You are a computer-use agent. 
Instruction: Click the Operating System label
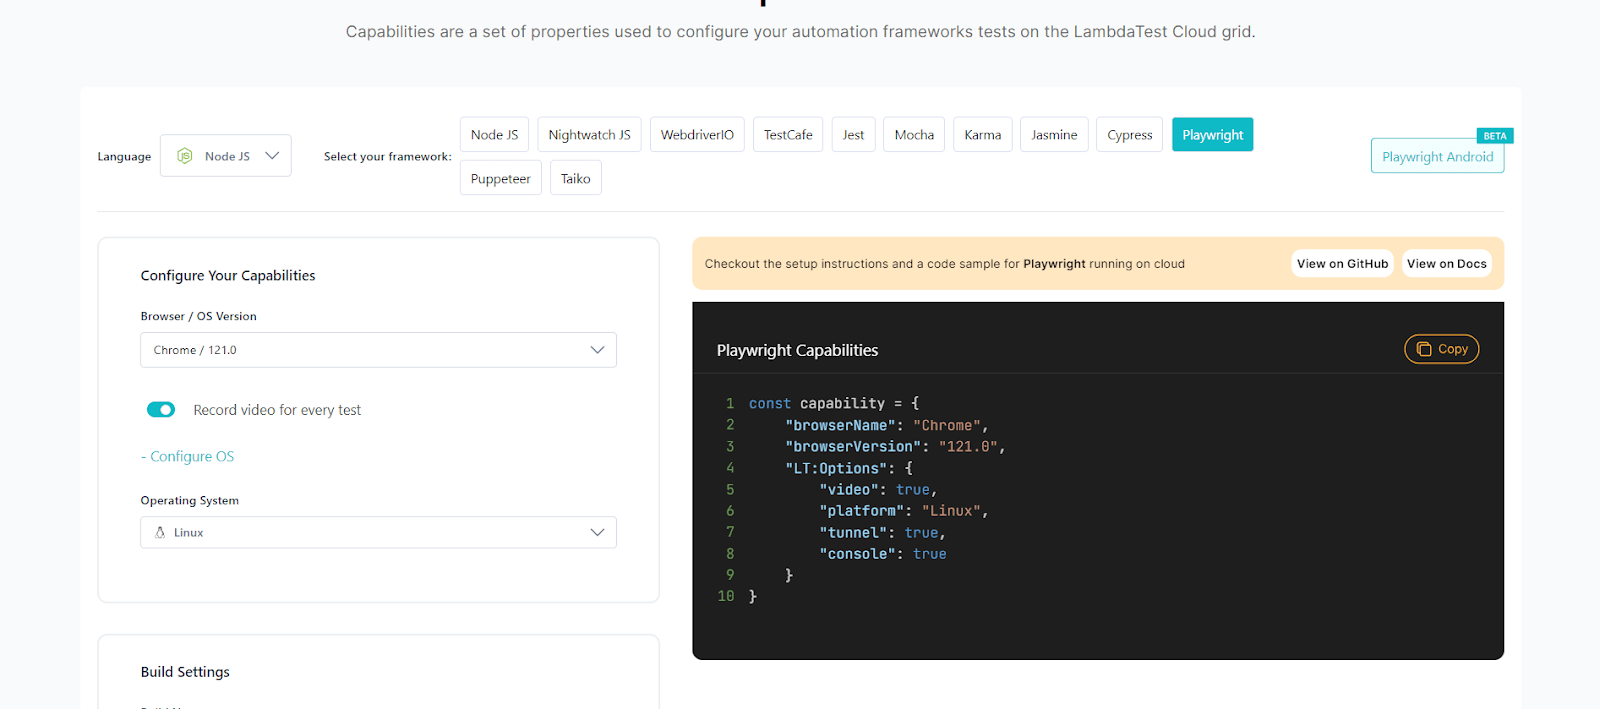[190, 501]
